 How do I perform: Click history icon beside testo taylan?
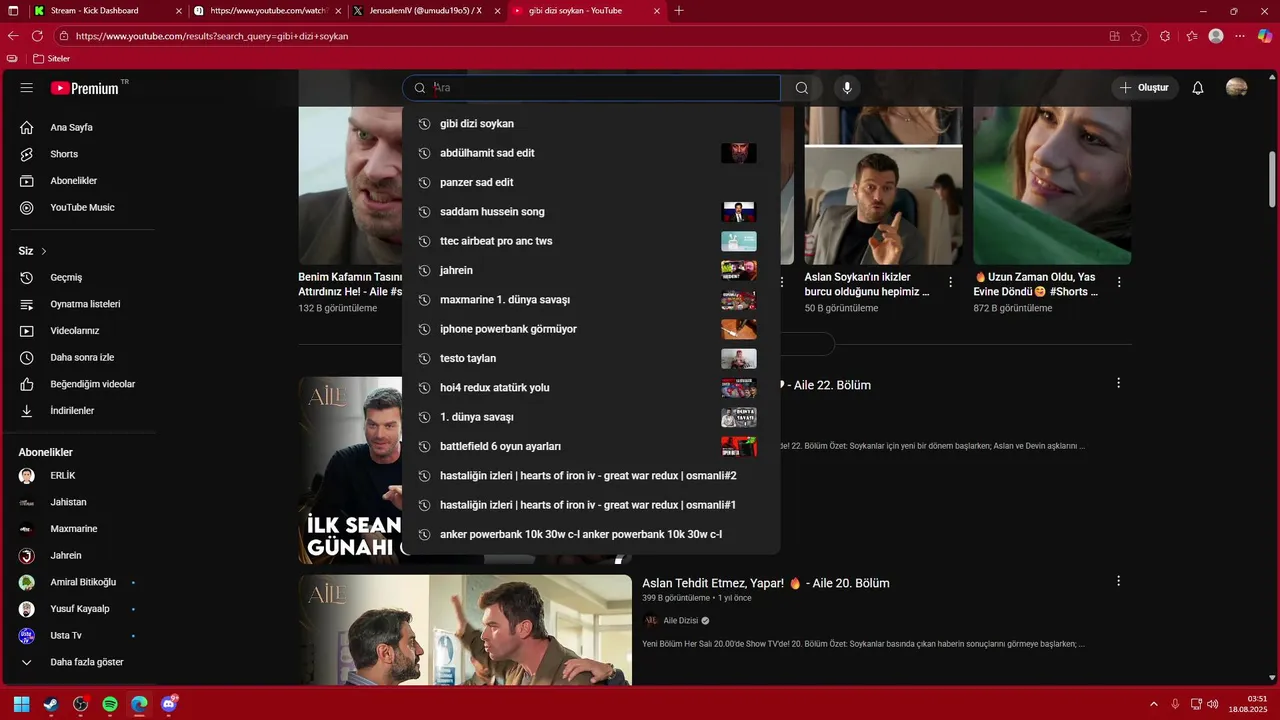pyautogui.click(x=424, y=358)
